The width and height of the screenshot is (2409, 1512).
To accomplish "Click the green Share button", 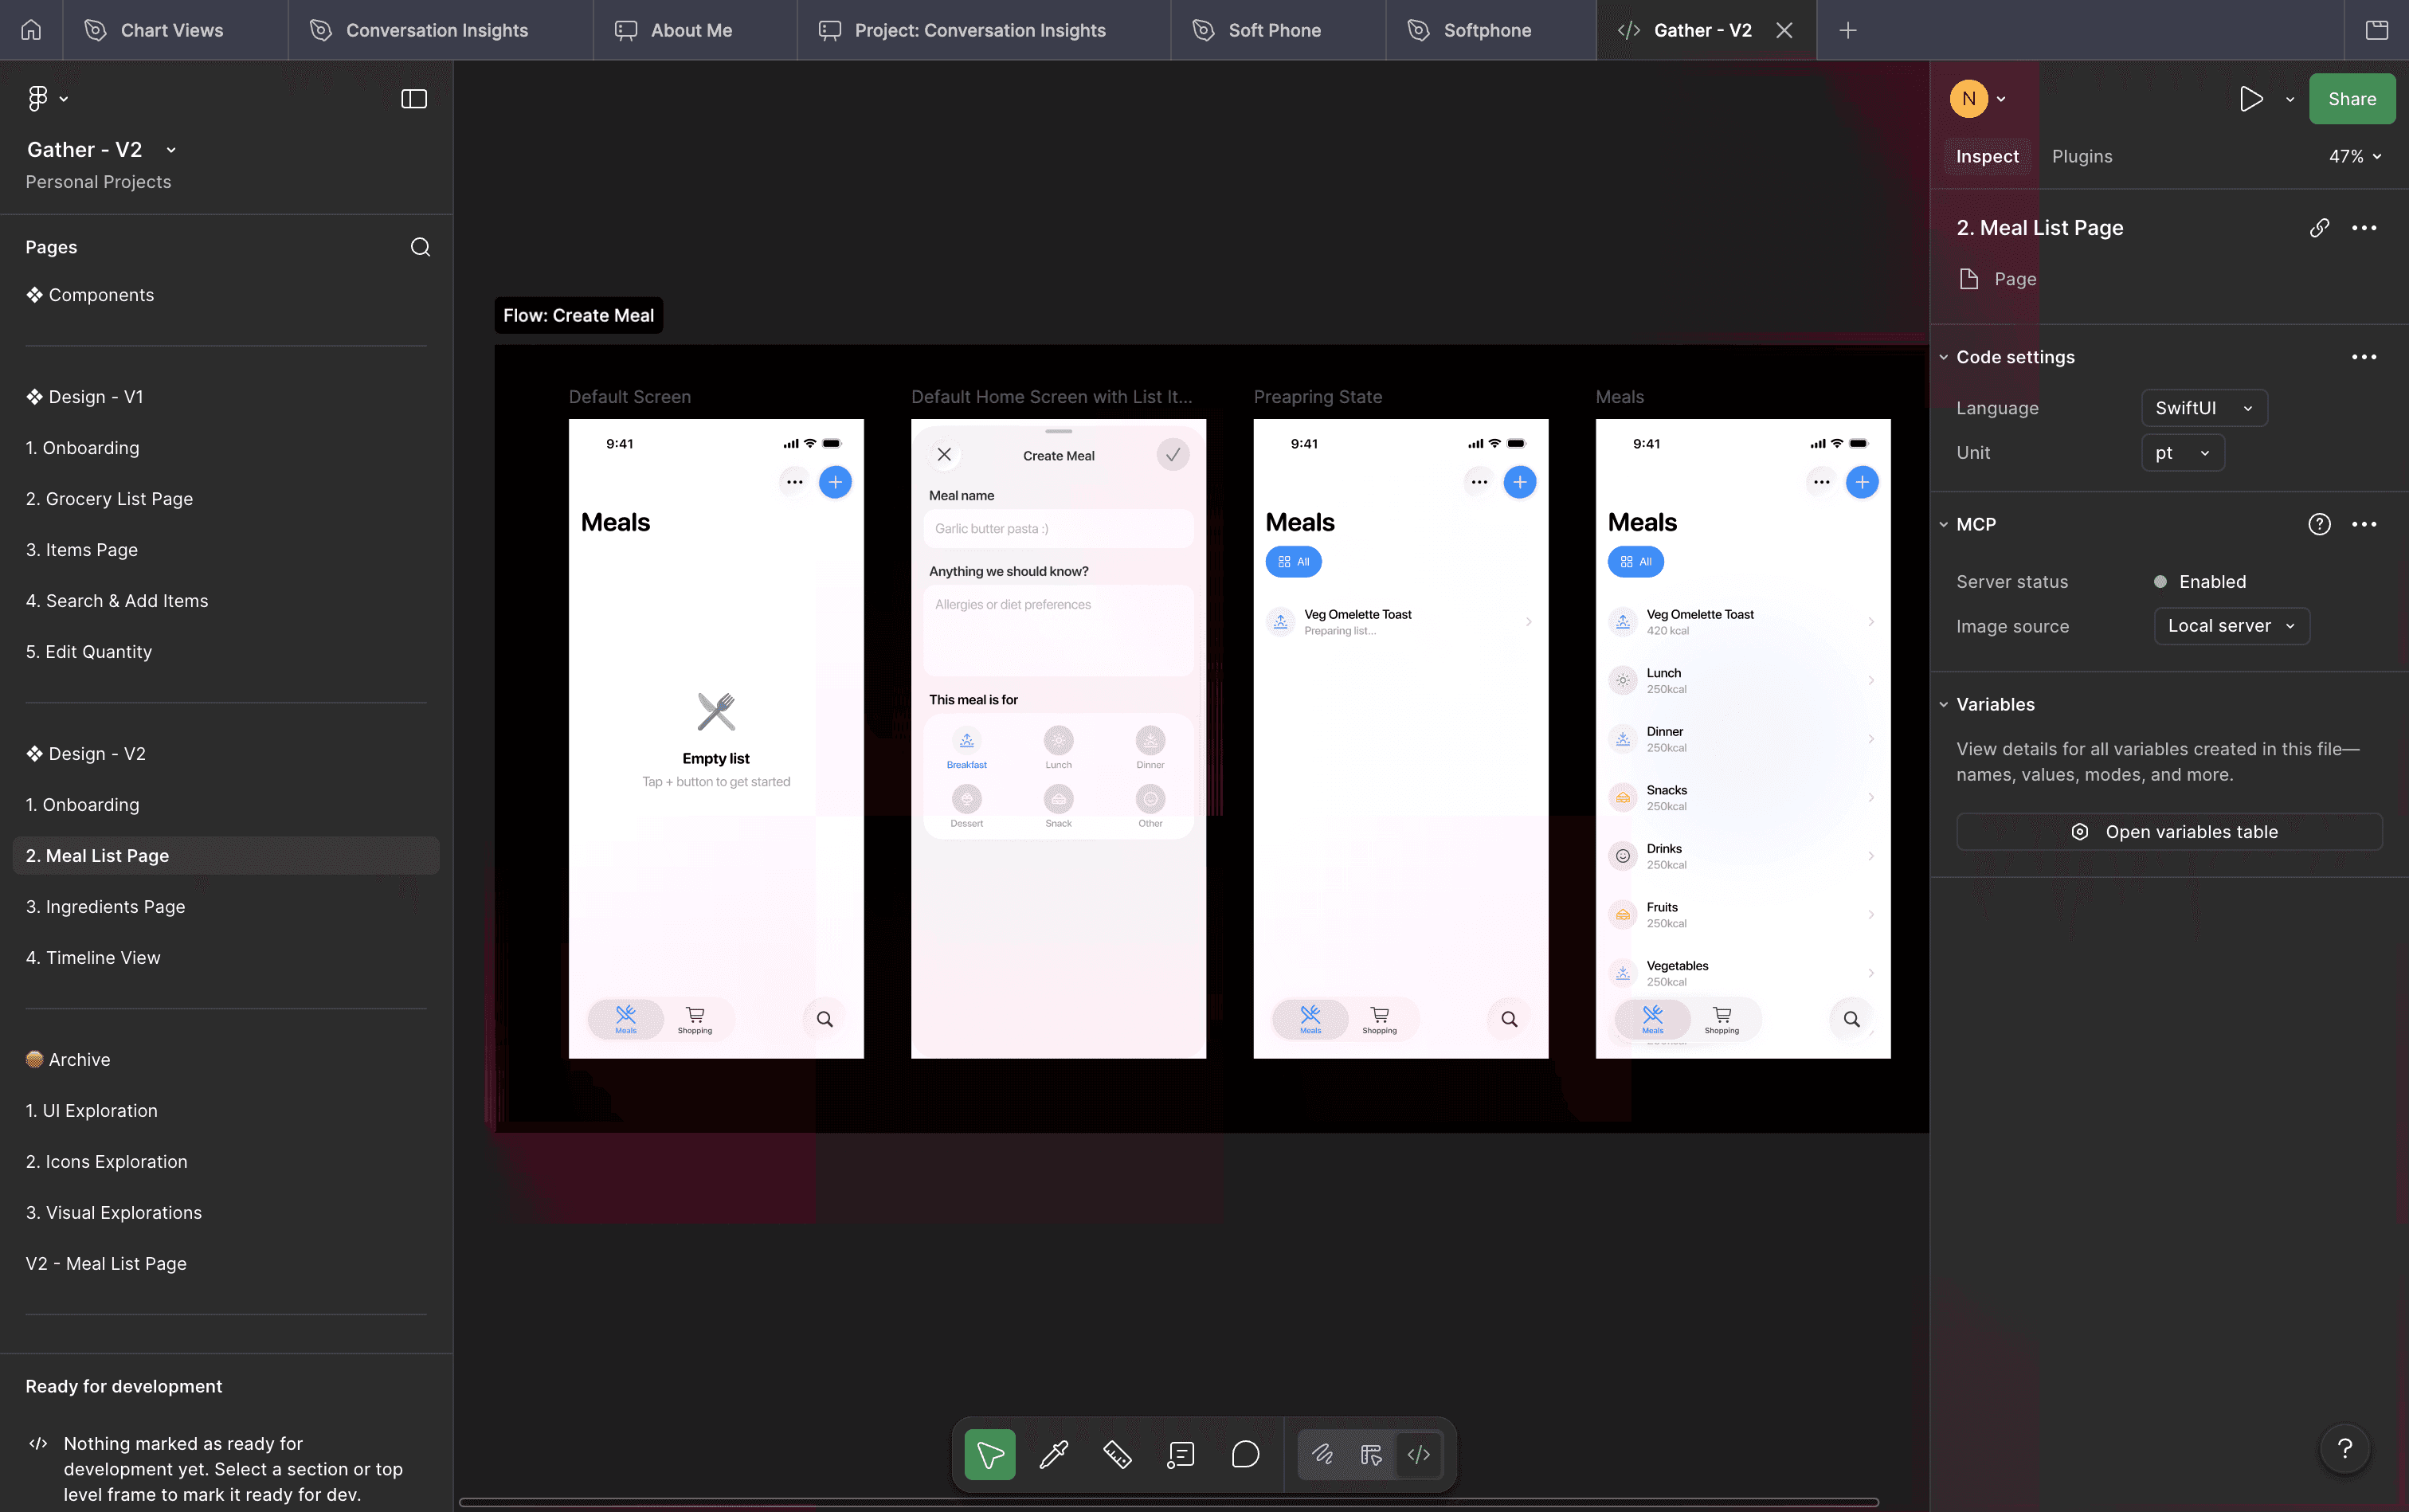I will (x=2351, y=99).
